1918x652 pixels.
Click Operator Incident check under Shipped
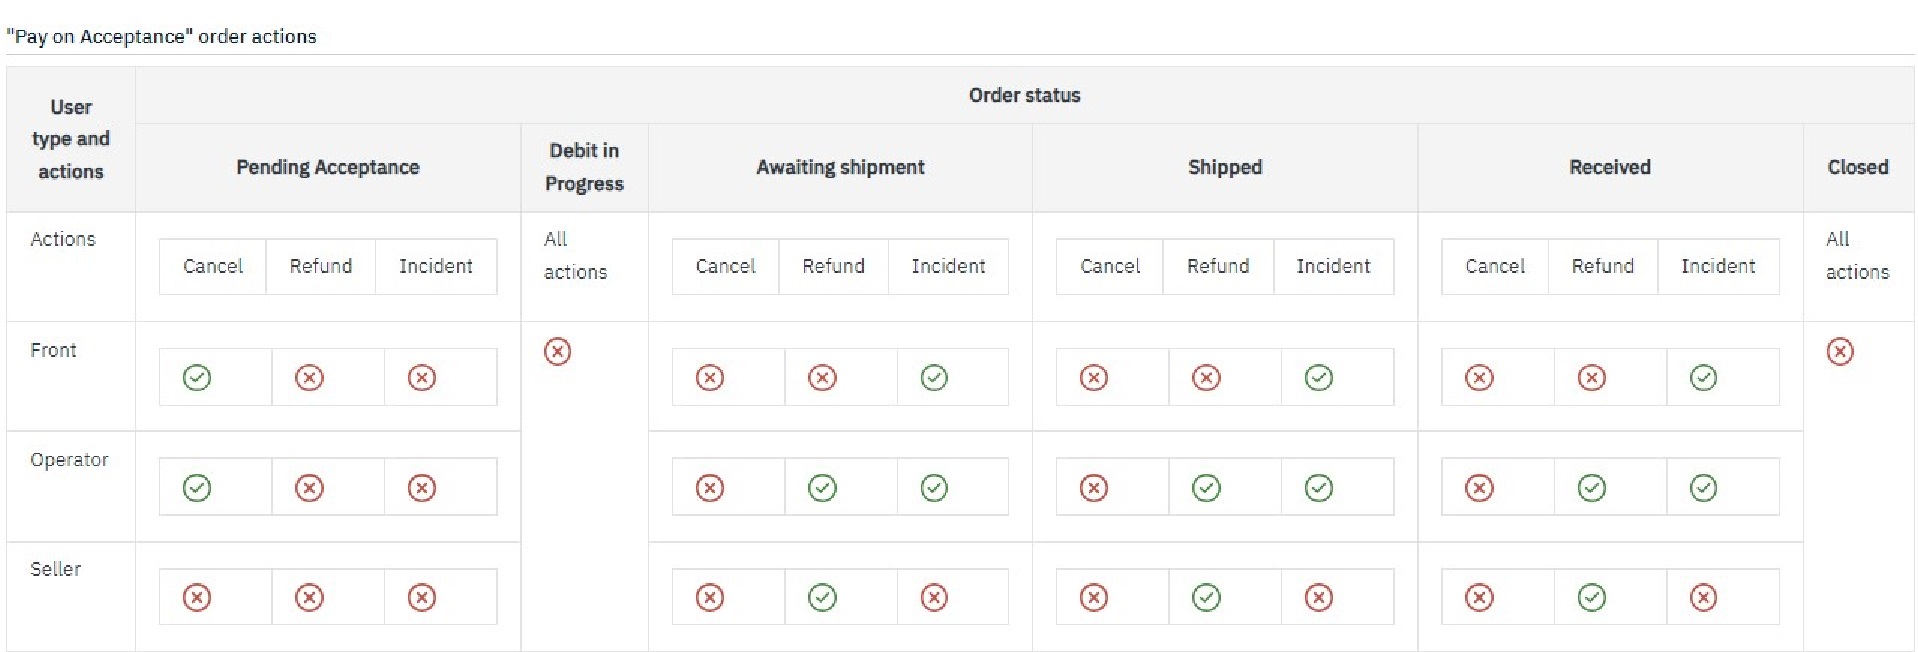(x=1319, y=487)
